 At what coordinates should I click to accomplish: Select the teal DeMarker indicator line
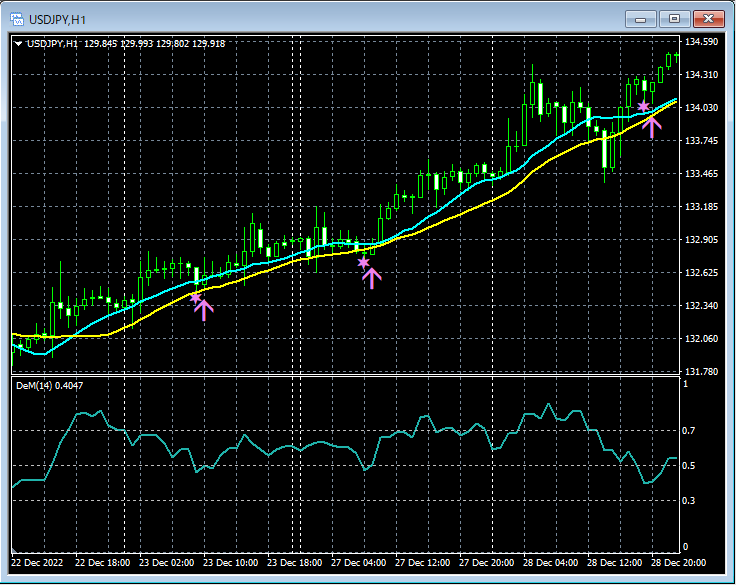301,445
